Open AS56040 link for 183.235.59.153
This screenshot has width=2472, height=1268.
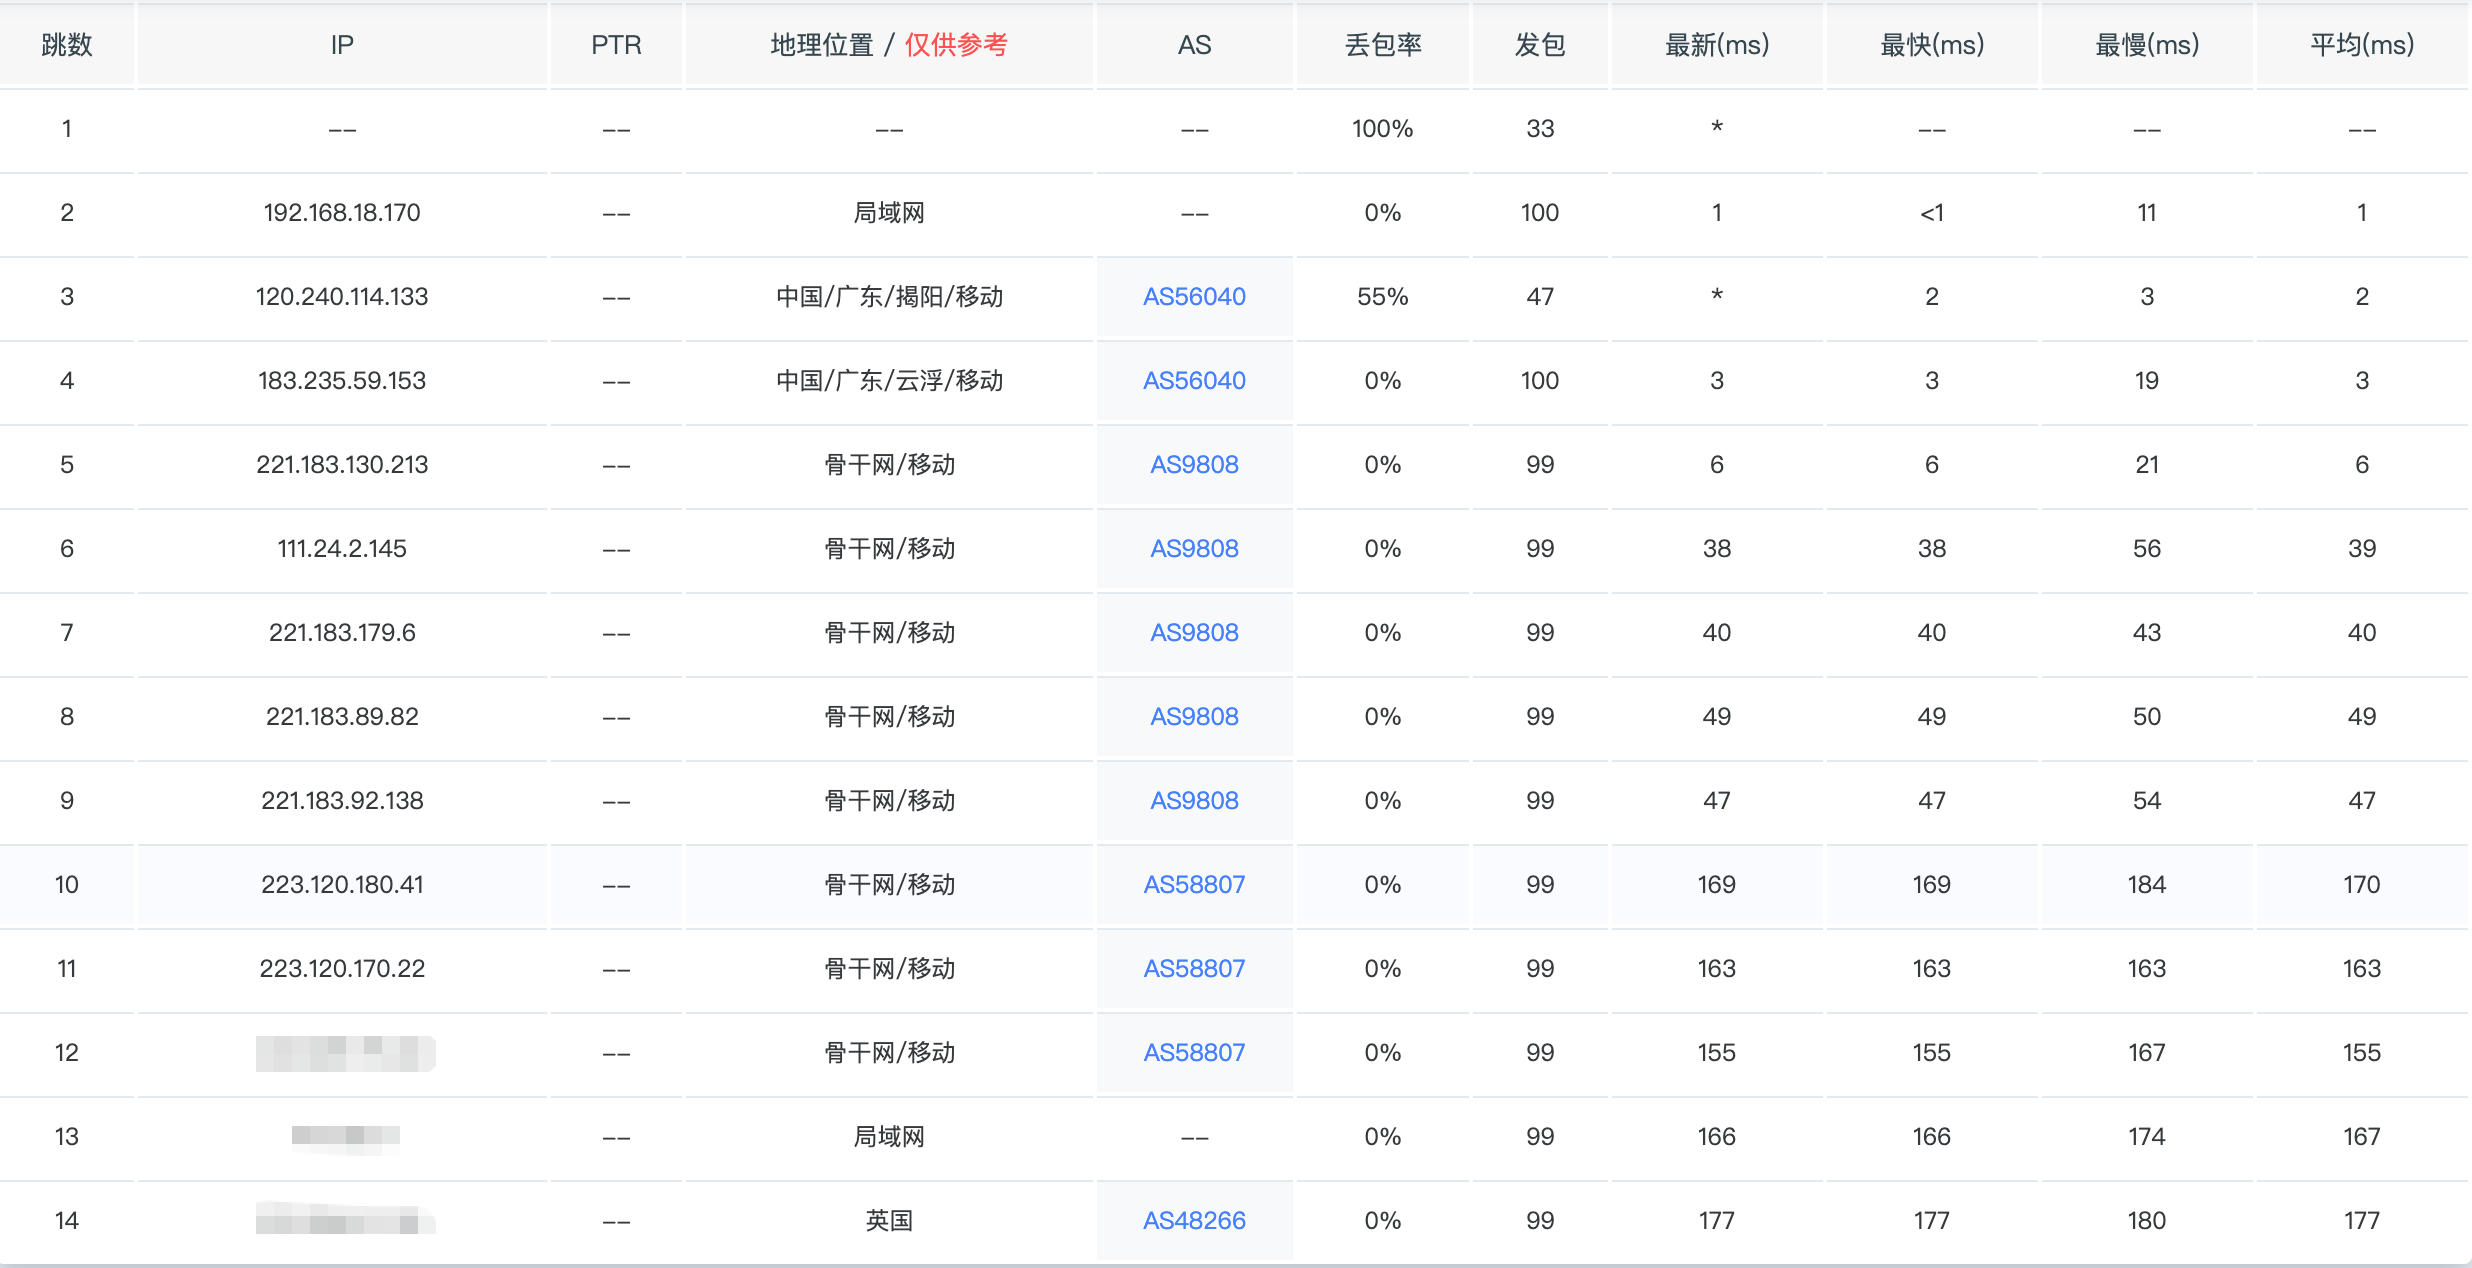[x=1194, y=381]
